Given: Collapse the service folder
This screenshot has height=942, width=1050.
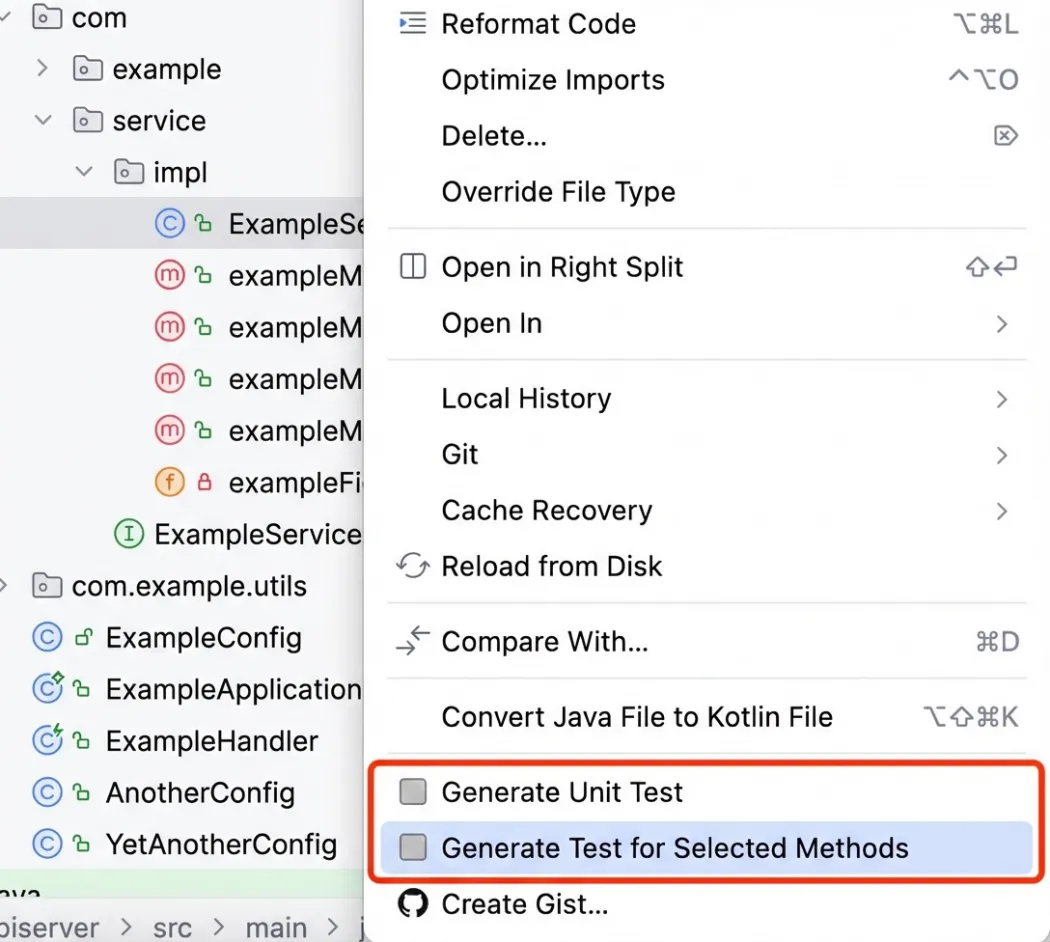Looking at the screenshot, I should pyautogui.click(x=43, y=121).
